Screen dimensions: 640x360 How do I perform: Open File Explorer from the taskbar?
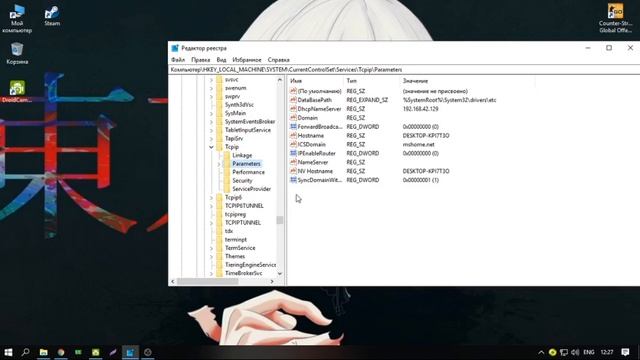pos(43,352)
